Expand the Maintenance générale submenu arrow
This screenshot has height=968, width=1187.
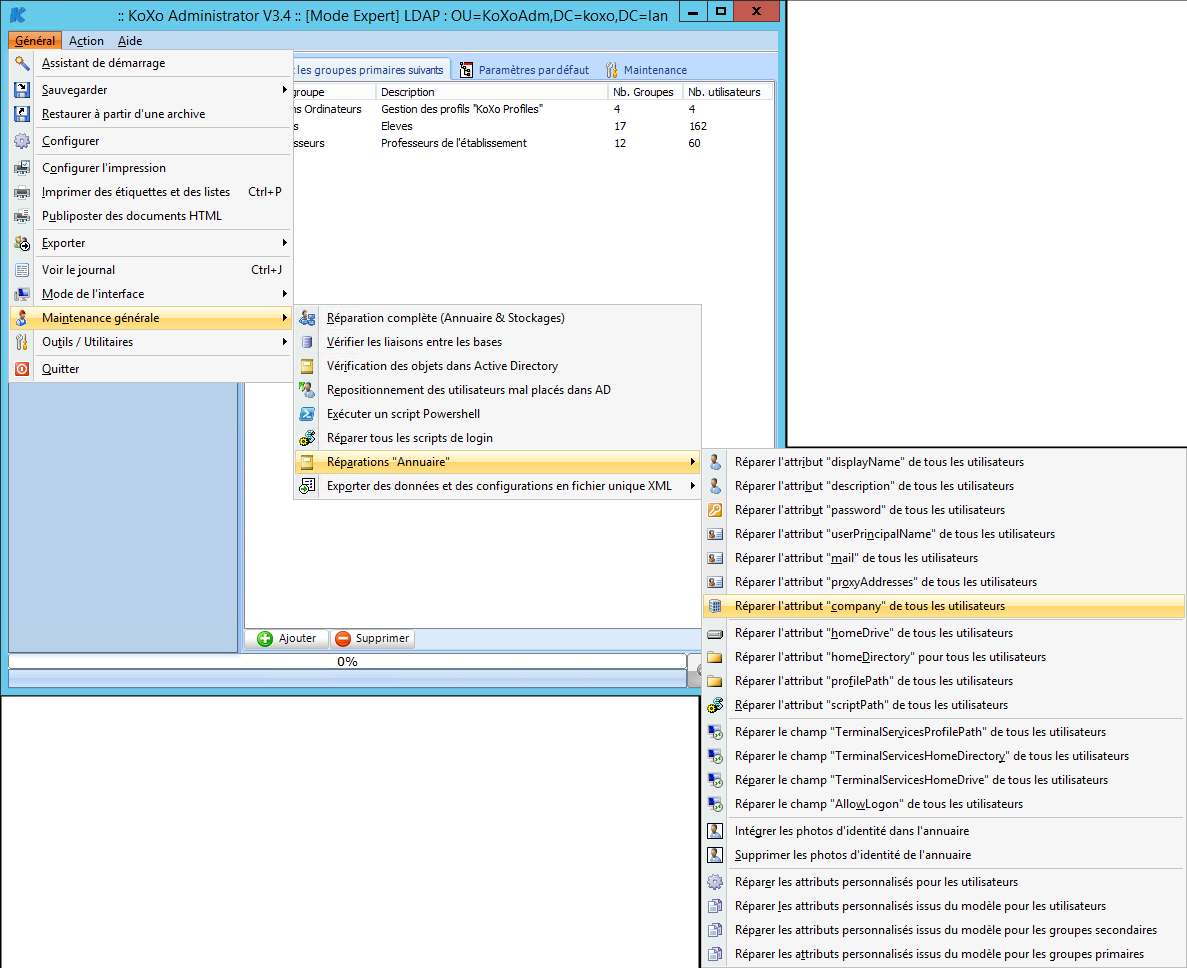pos(285,318)
